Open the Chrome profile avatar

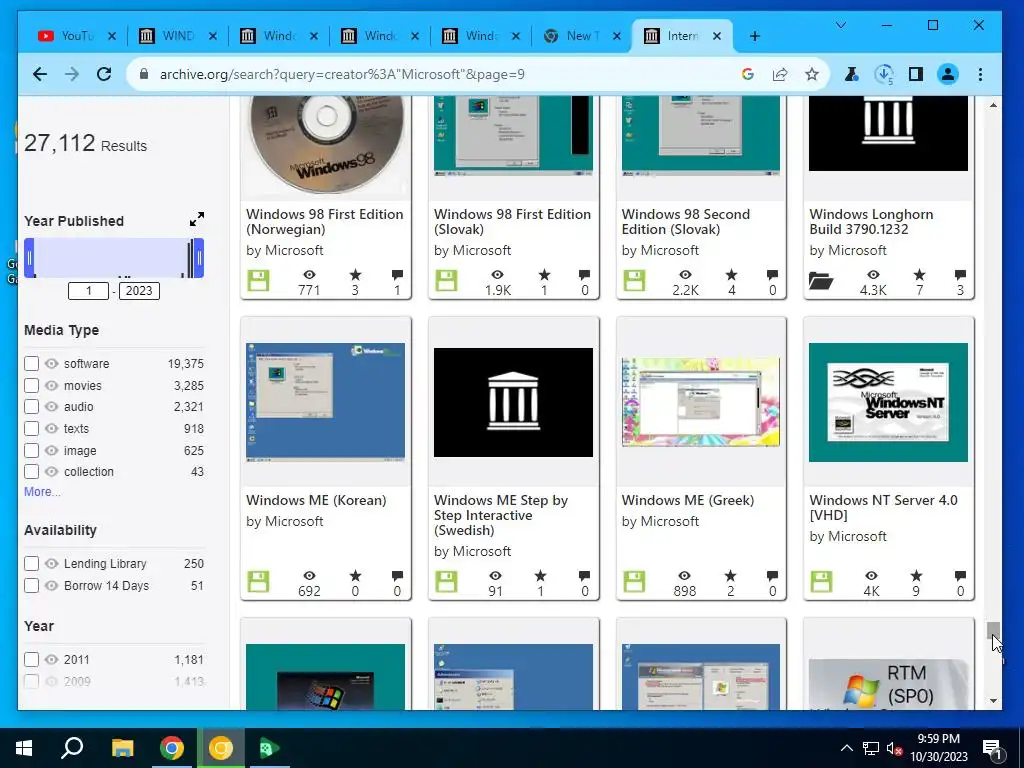tap(948, 74)
